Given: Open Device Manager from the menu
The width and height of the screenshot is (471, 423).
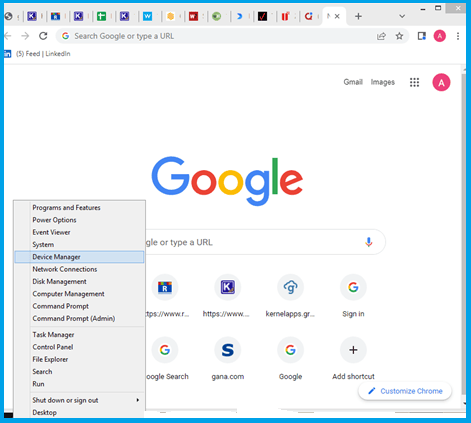Looking at the screenshot, I should click(79, 257).
